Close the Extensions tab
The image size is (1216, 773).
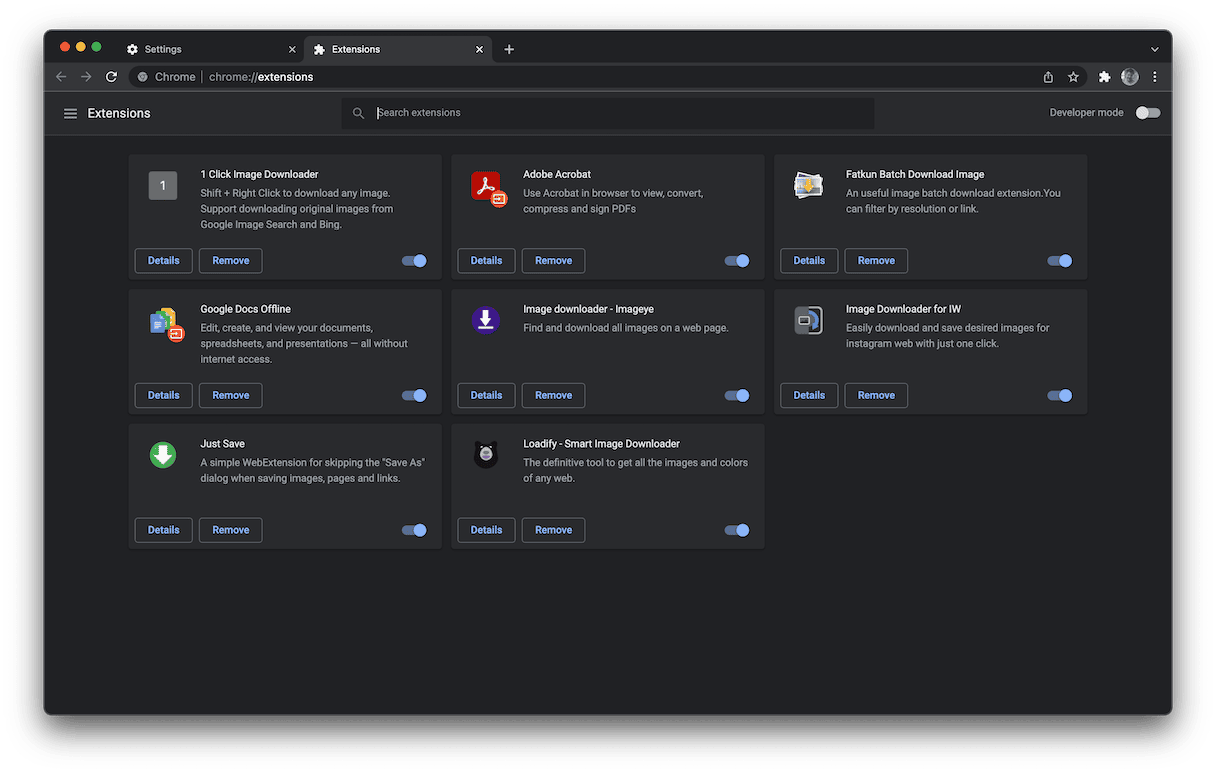tap(479, 49)
